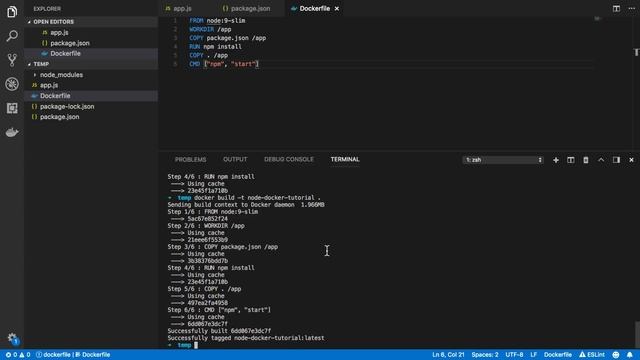Change language mode via Dockerfile status item

(558, 355)
